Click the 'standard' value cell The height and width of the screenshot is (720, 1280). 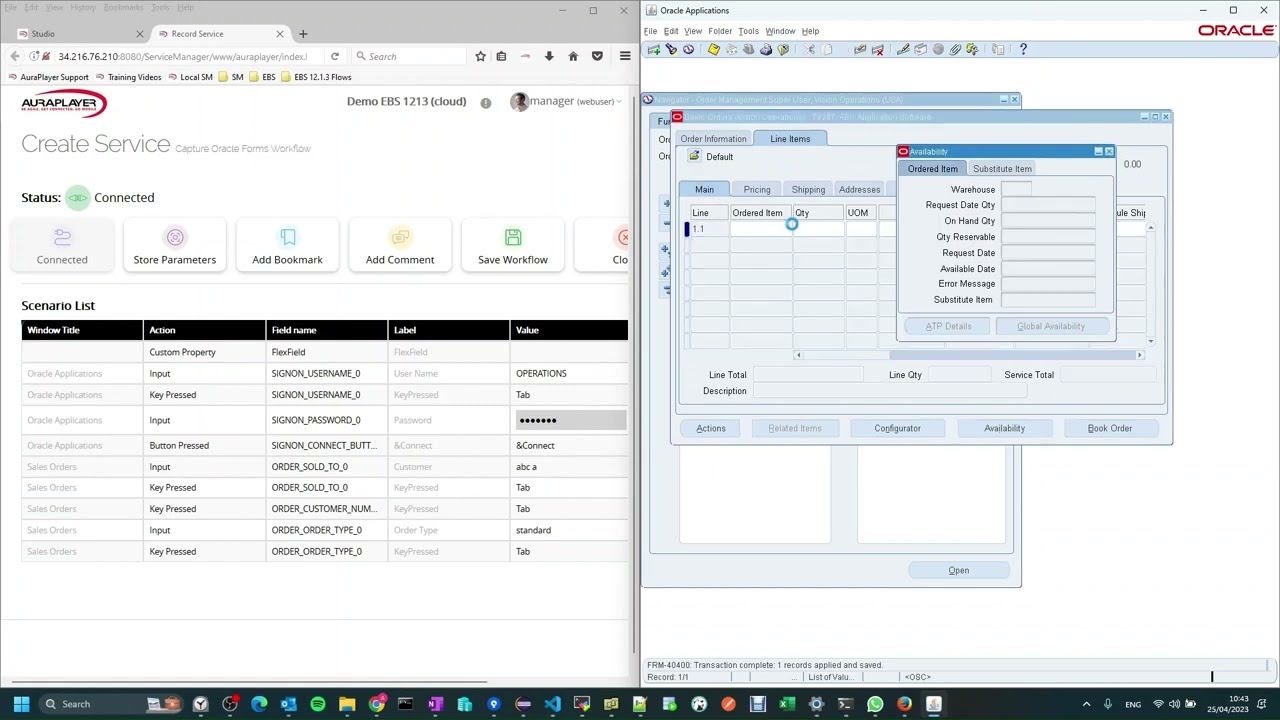click(570, 531)
